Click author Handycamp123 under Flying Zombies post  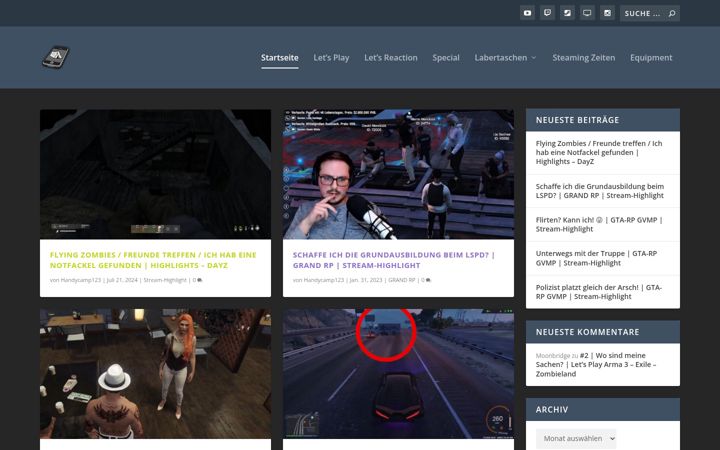80,280
